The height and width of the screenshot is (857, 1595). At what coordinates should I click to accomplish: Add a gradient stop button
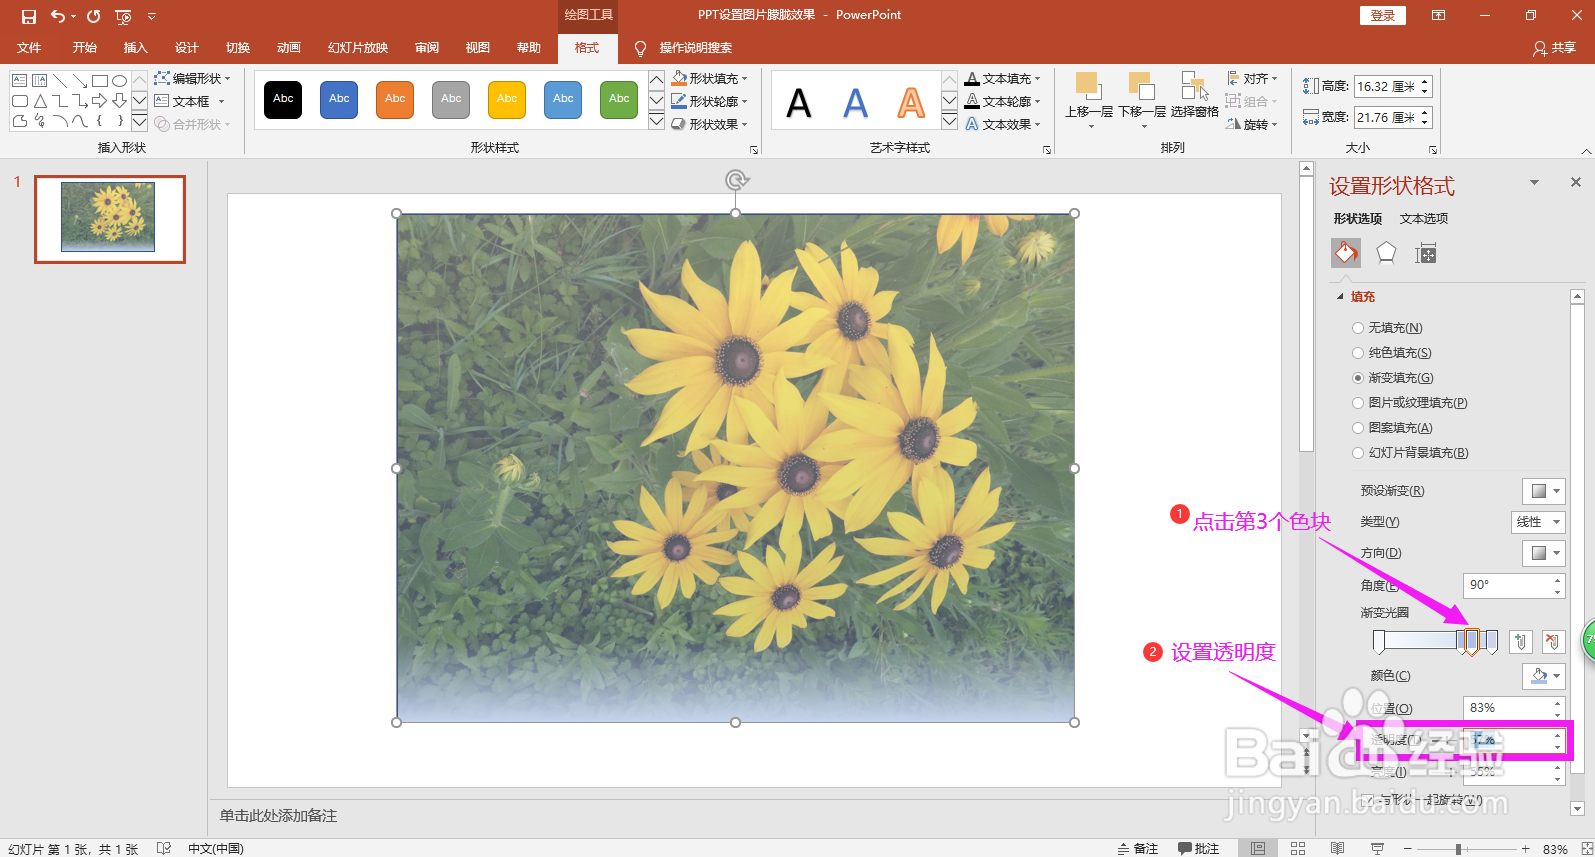[x=1520, y=642]
